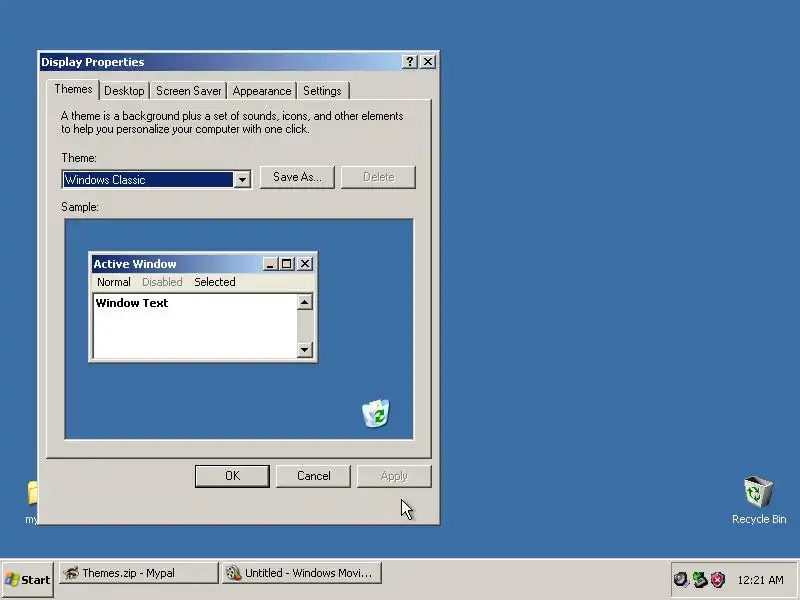
Task: Click sample scrollbar up arrow
Action: coord(305,302)
